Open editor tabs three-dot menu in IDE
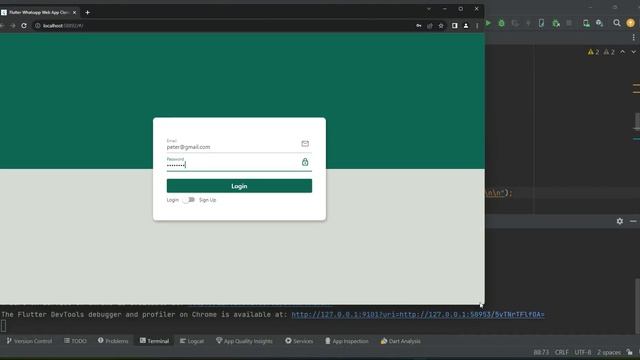640x360 pixels. (x=633, y=38)
